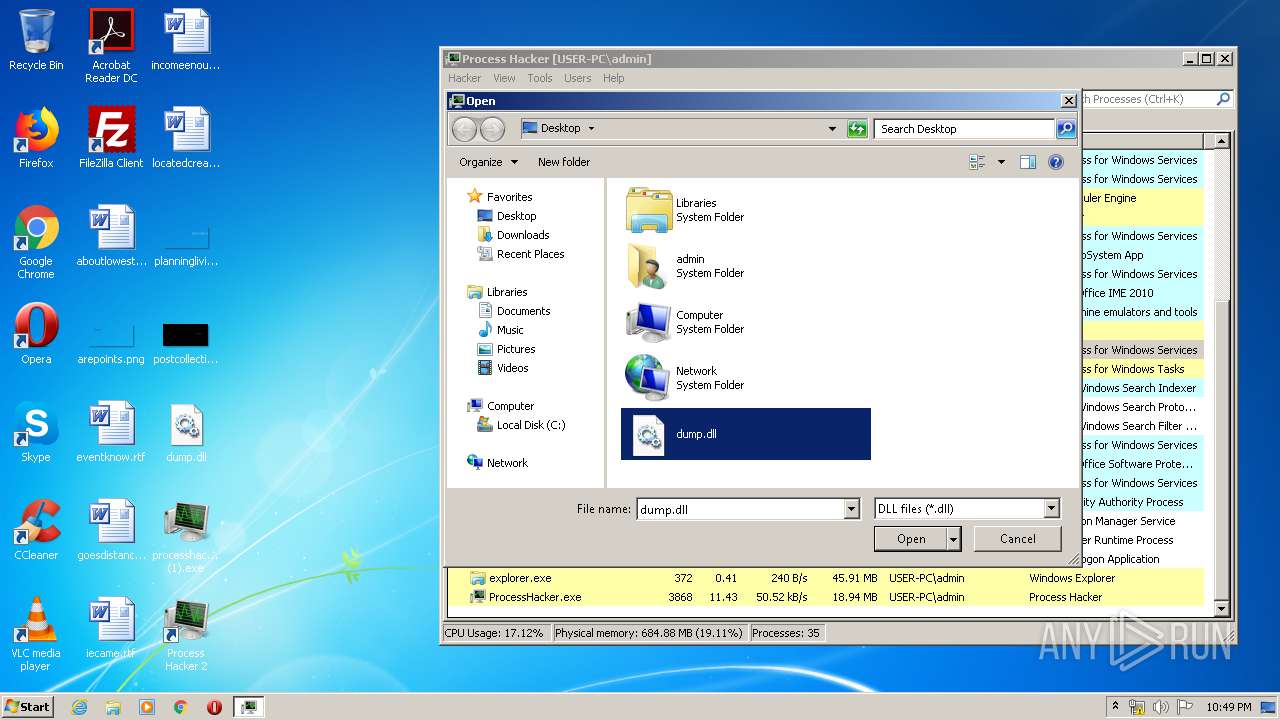This screenshot has height=720, width=1280.
Task: Select eventknow.rtf document on desktop
Action: (x=111, y=432)
